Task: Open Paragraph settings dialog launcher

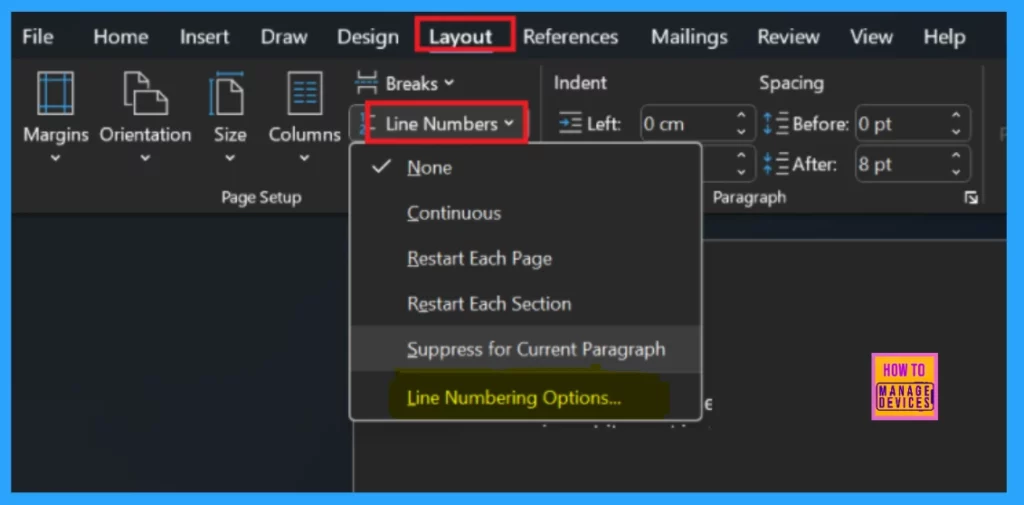Action: (x=971, y=198)
